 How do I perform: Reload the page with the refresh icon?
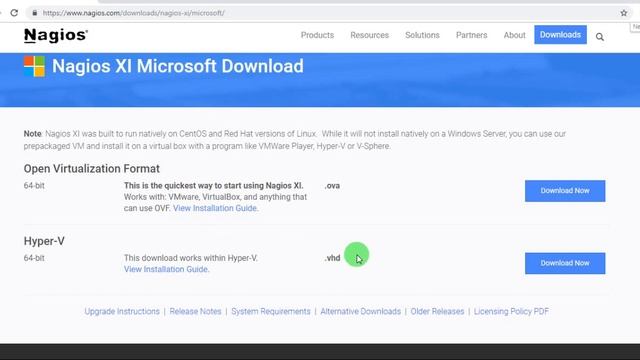(x=14, y=13)
